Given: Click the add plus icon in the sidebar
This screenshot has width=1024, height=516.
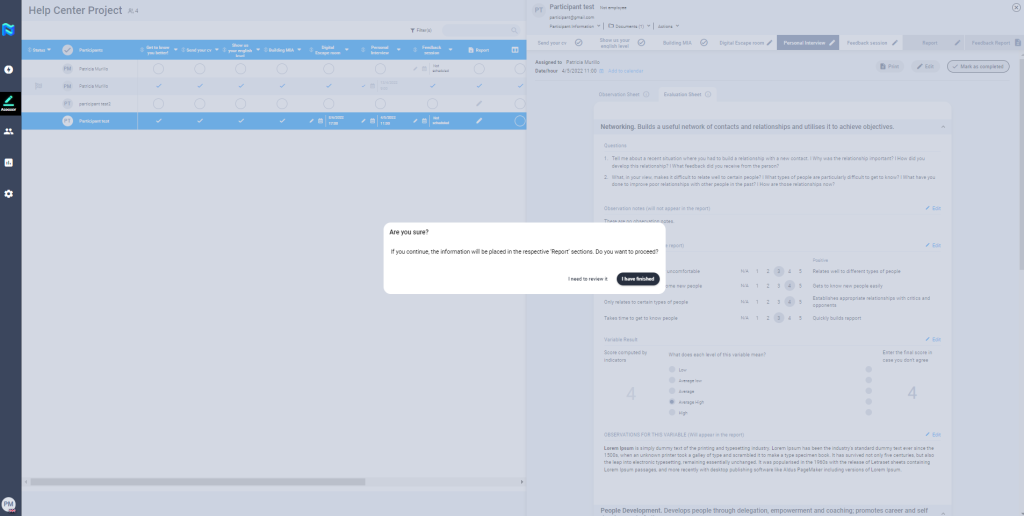Looking at the screenshot, I should (9, 70).
